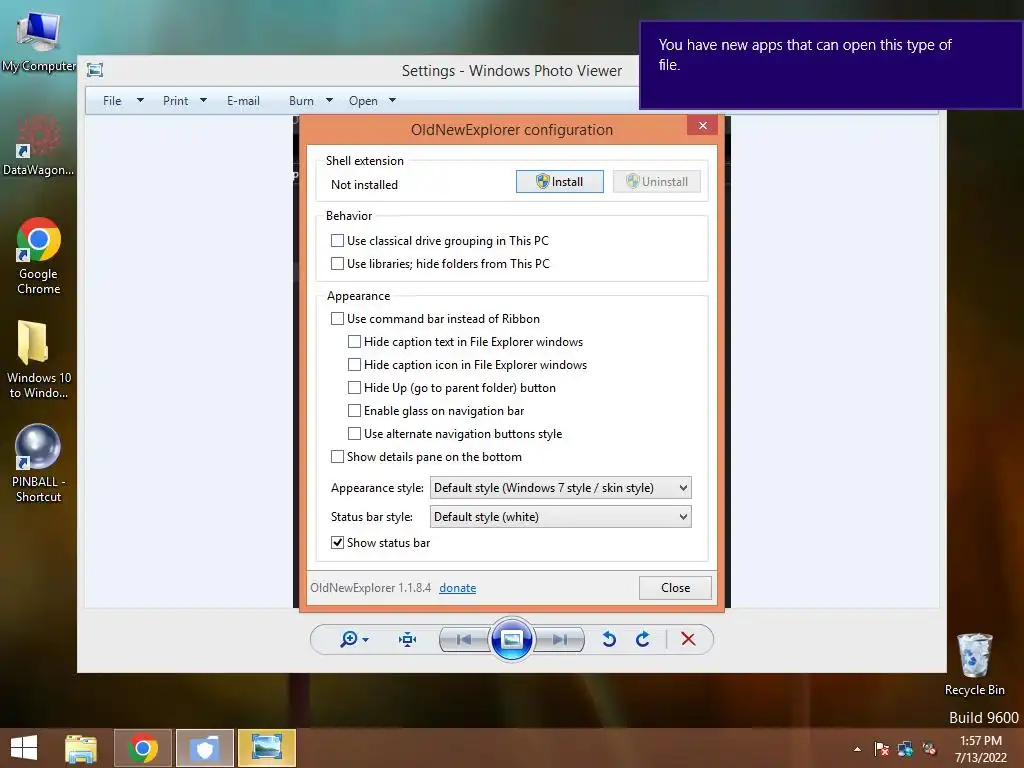
Task: Open Recycle Bin on desktop
Action: pos(974,664)
